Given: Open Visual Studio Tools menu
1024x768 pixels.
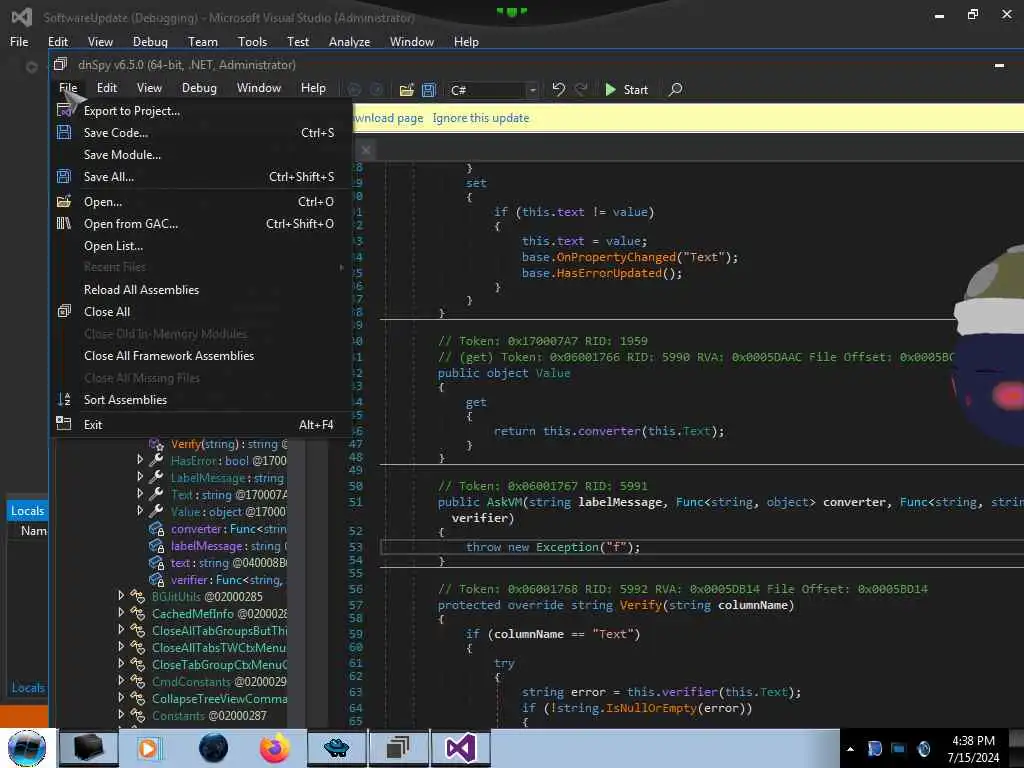Looking at the screenshot, I should [x=252, y=42].
